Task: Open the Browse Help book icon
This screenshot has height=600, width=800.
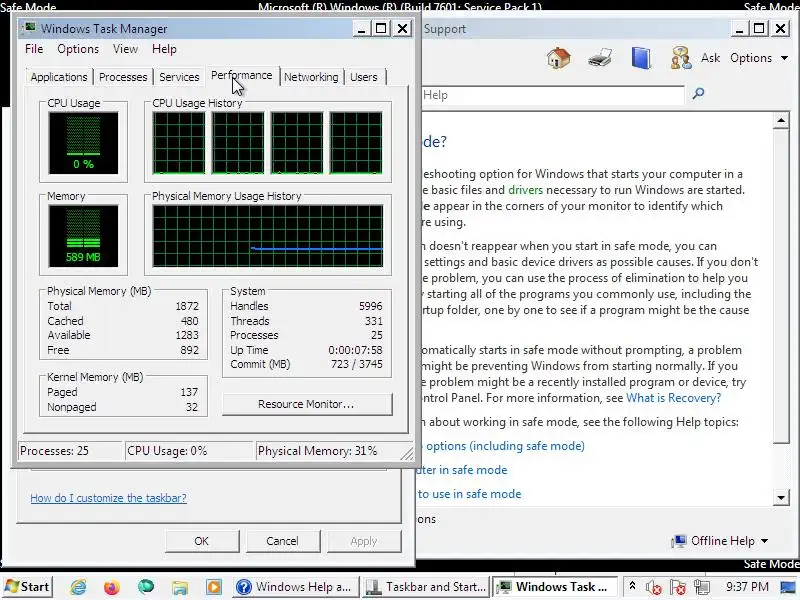Action: [641, 58]
